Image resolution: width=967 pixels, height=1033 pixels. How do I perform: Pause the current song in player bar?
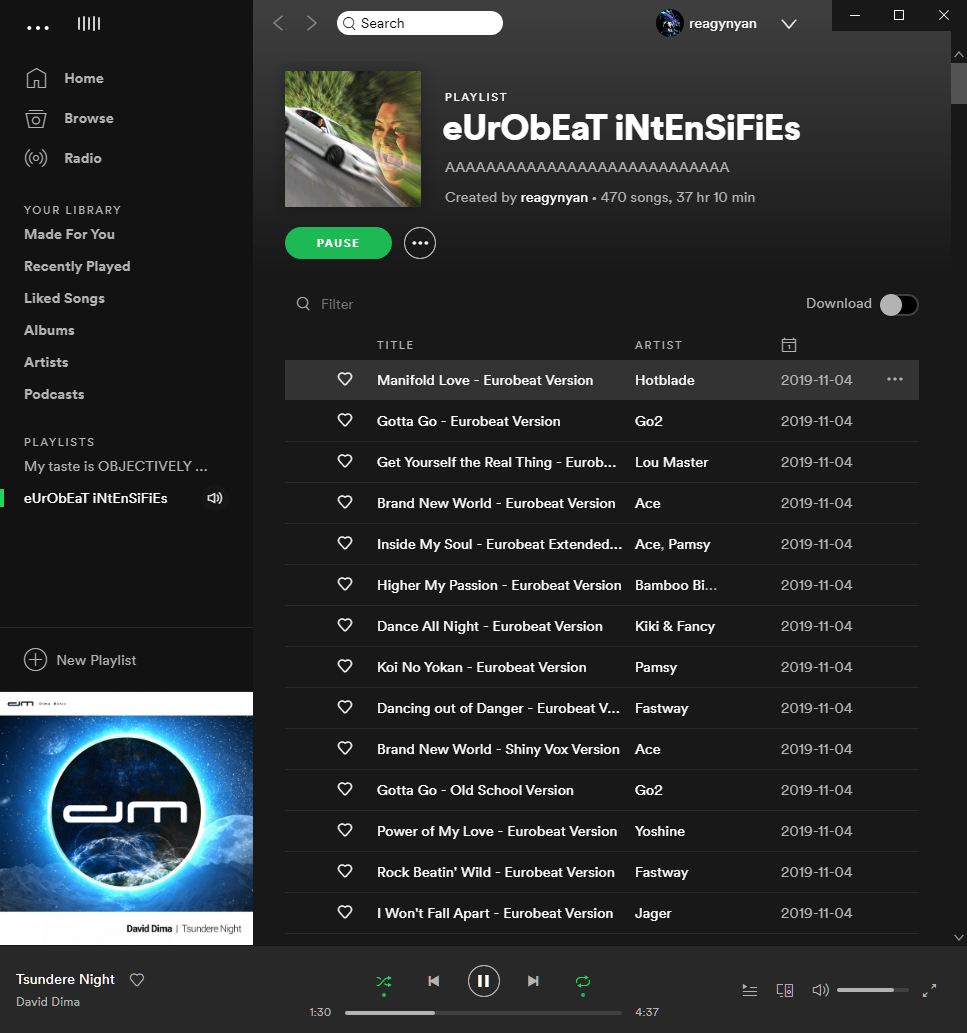point(484,981)
